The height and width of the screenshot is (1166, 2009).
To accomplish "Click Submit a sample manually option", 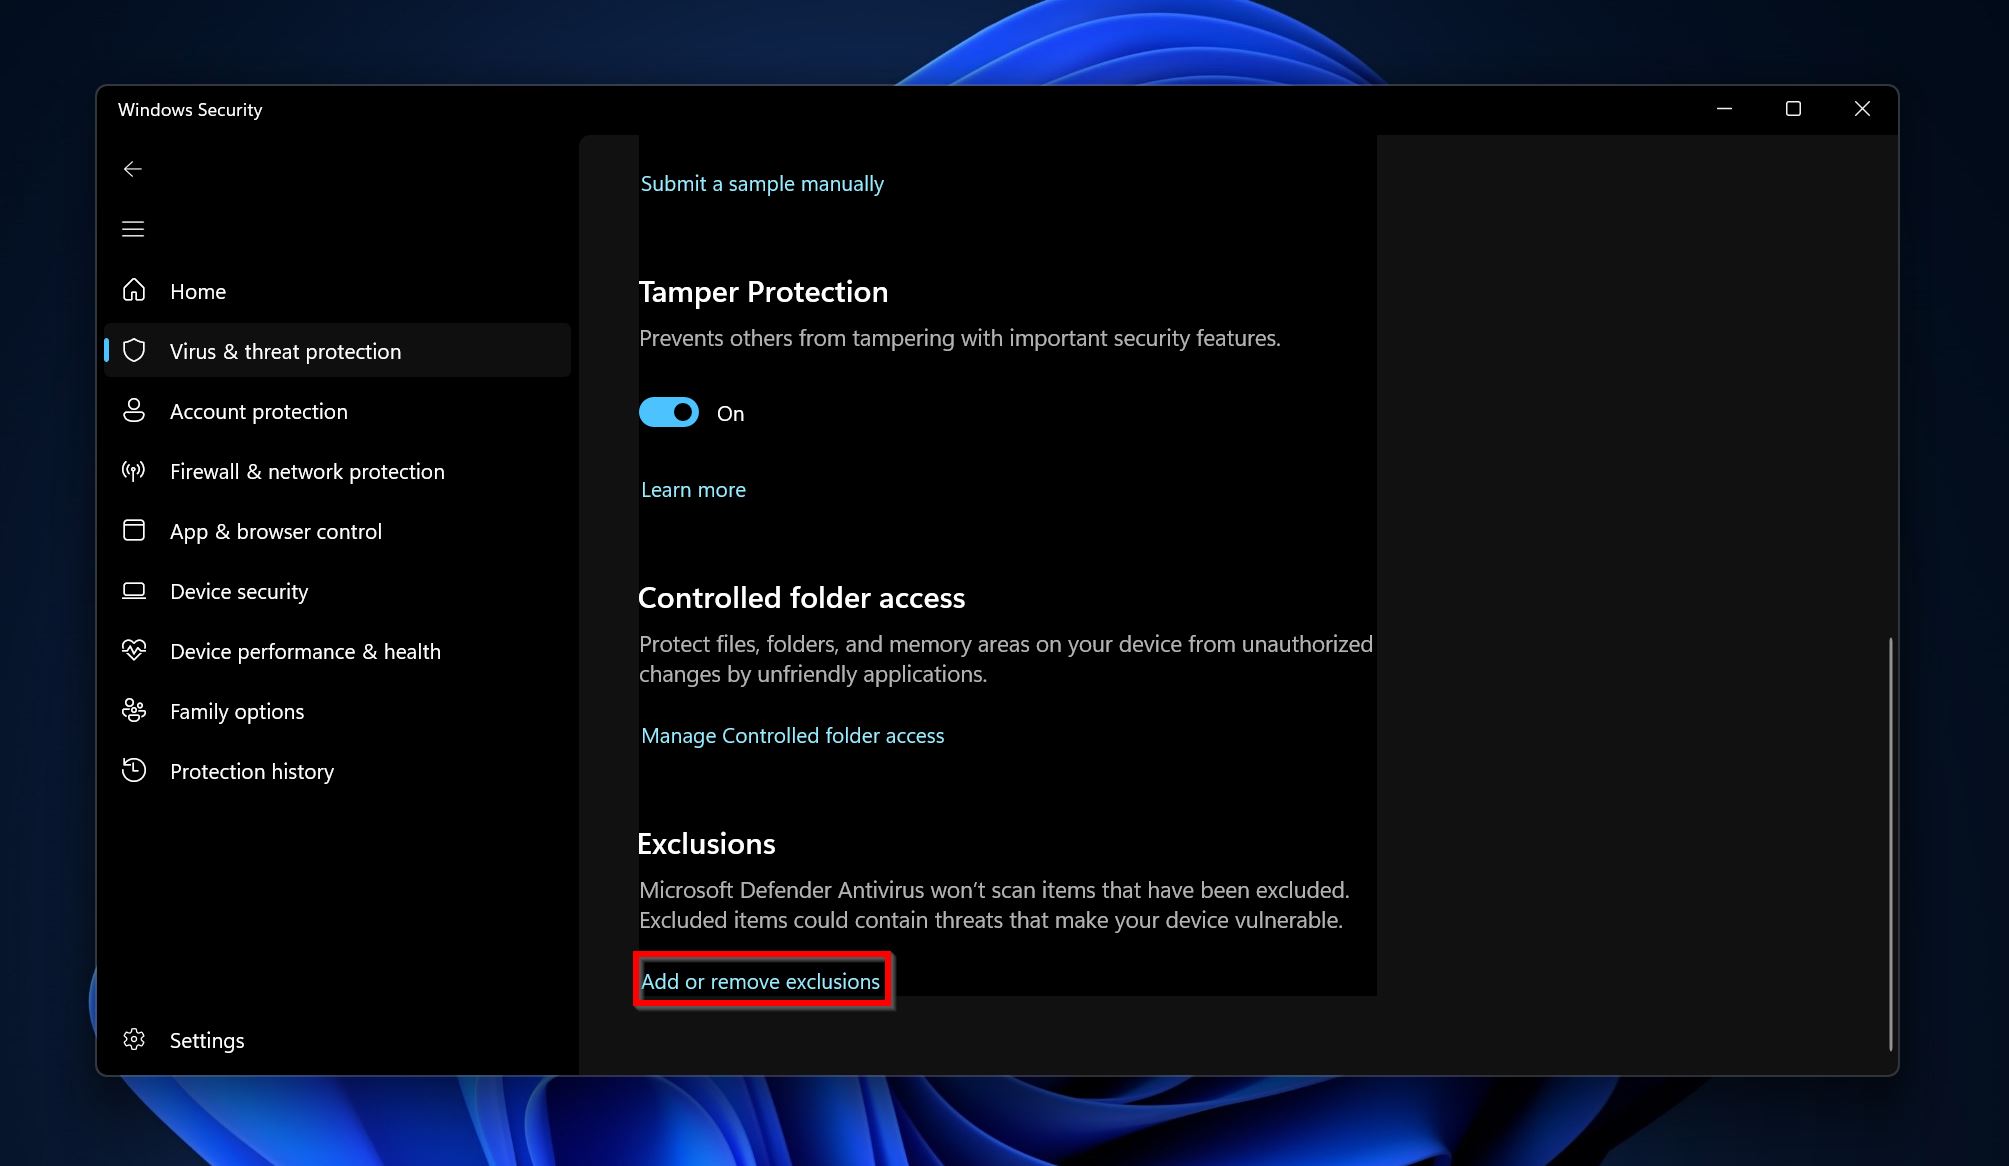I will pos(762,182).
